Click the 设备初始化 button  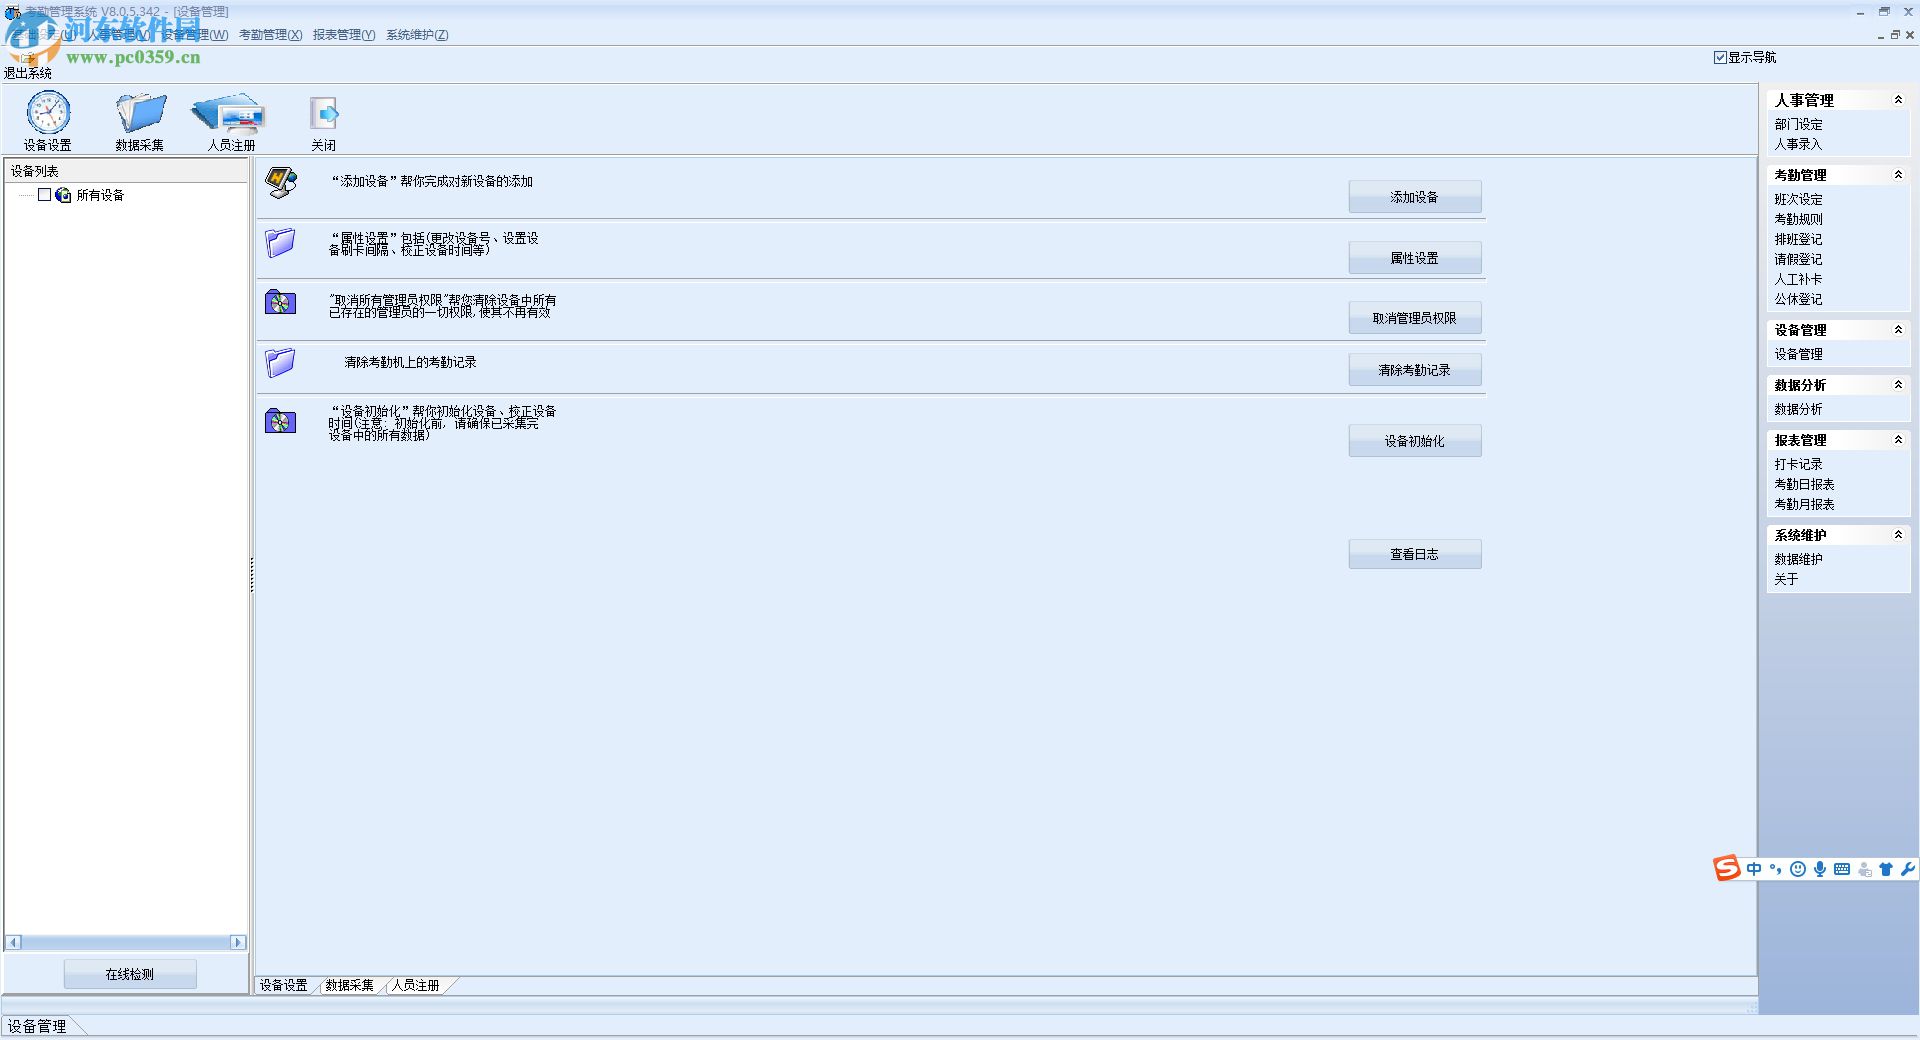point(1415,441)
